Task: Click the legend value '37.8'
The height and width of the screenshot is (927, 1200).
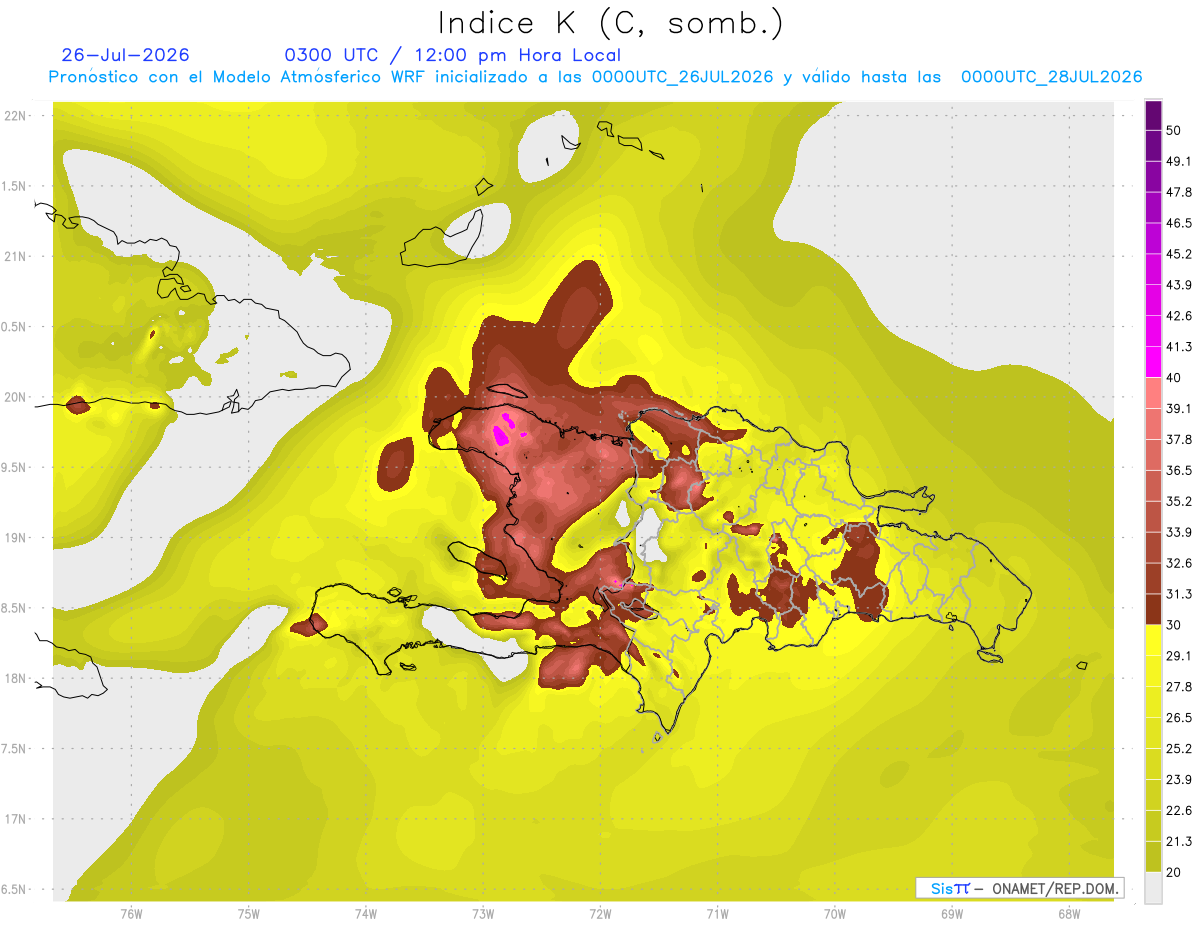Action: 1179,440
